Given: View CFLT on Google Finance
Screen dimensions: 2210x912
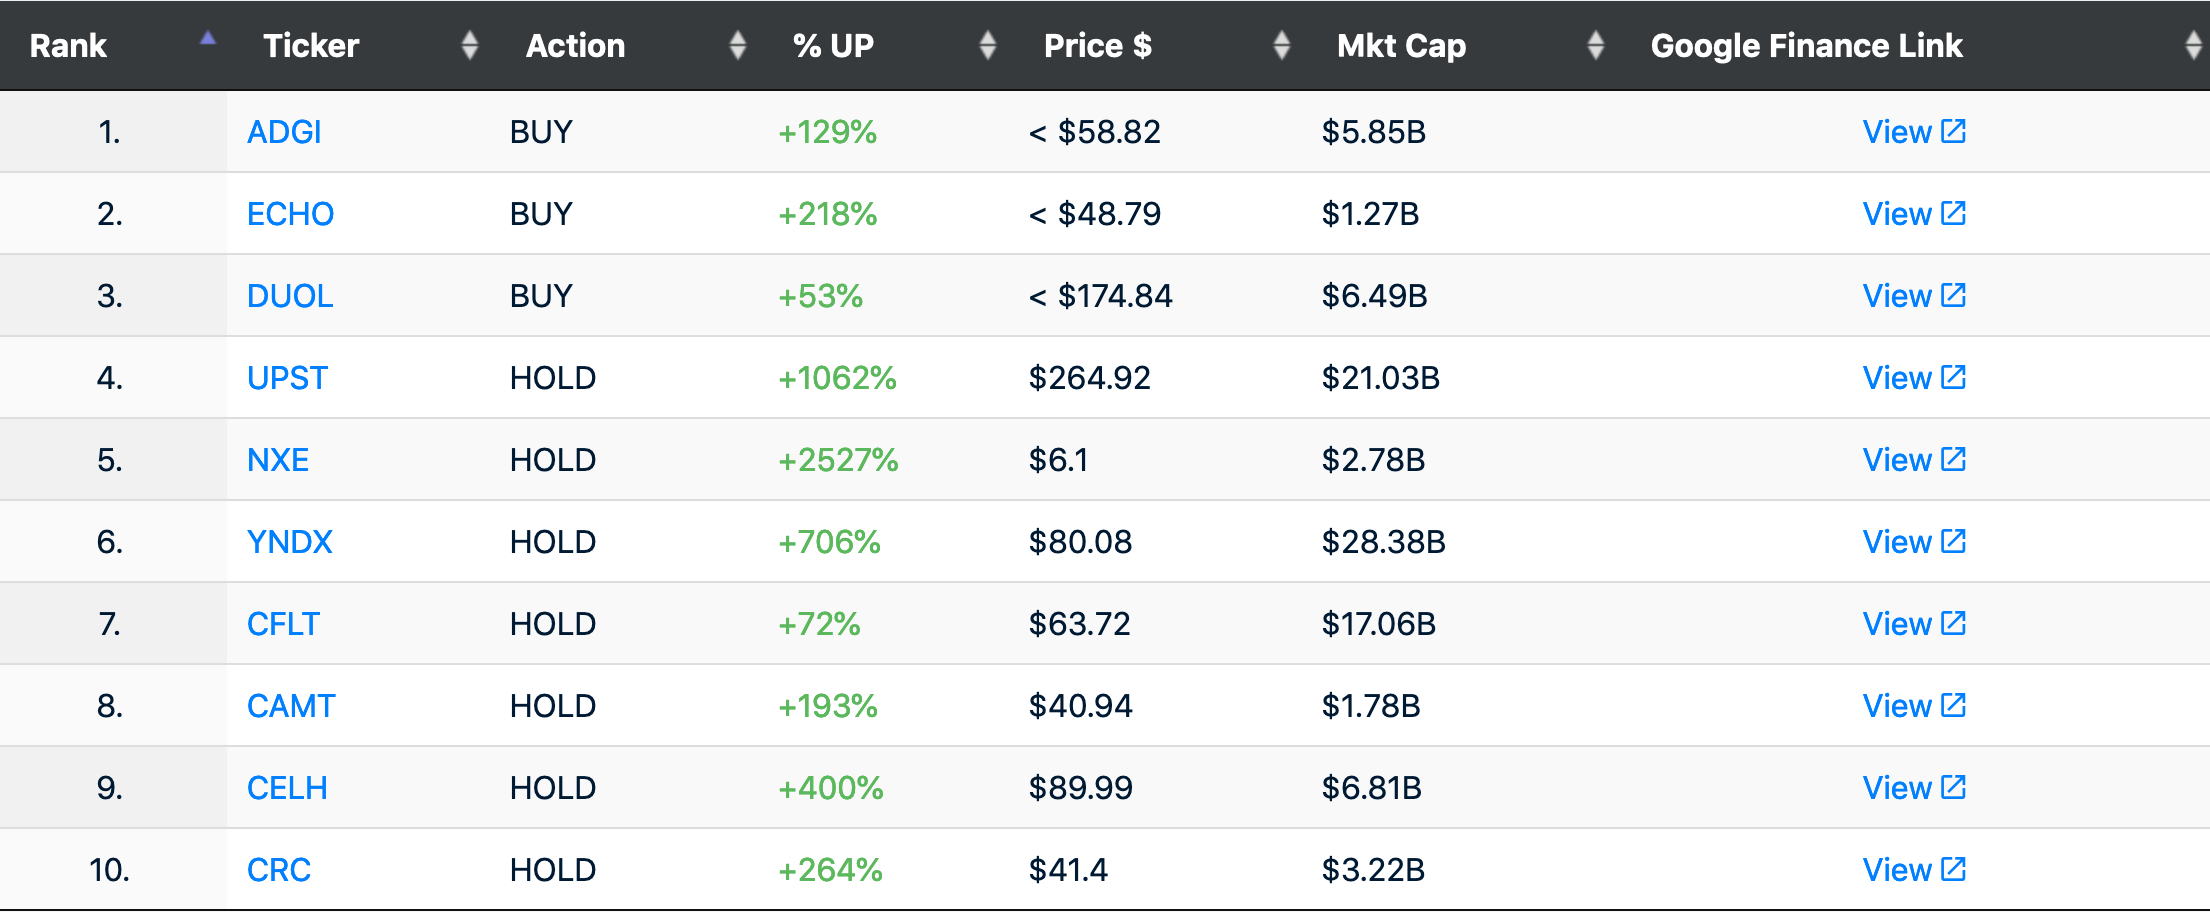Looking at the screenshot, I should (1897, 624).
